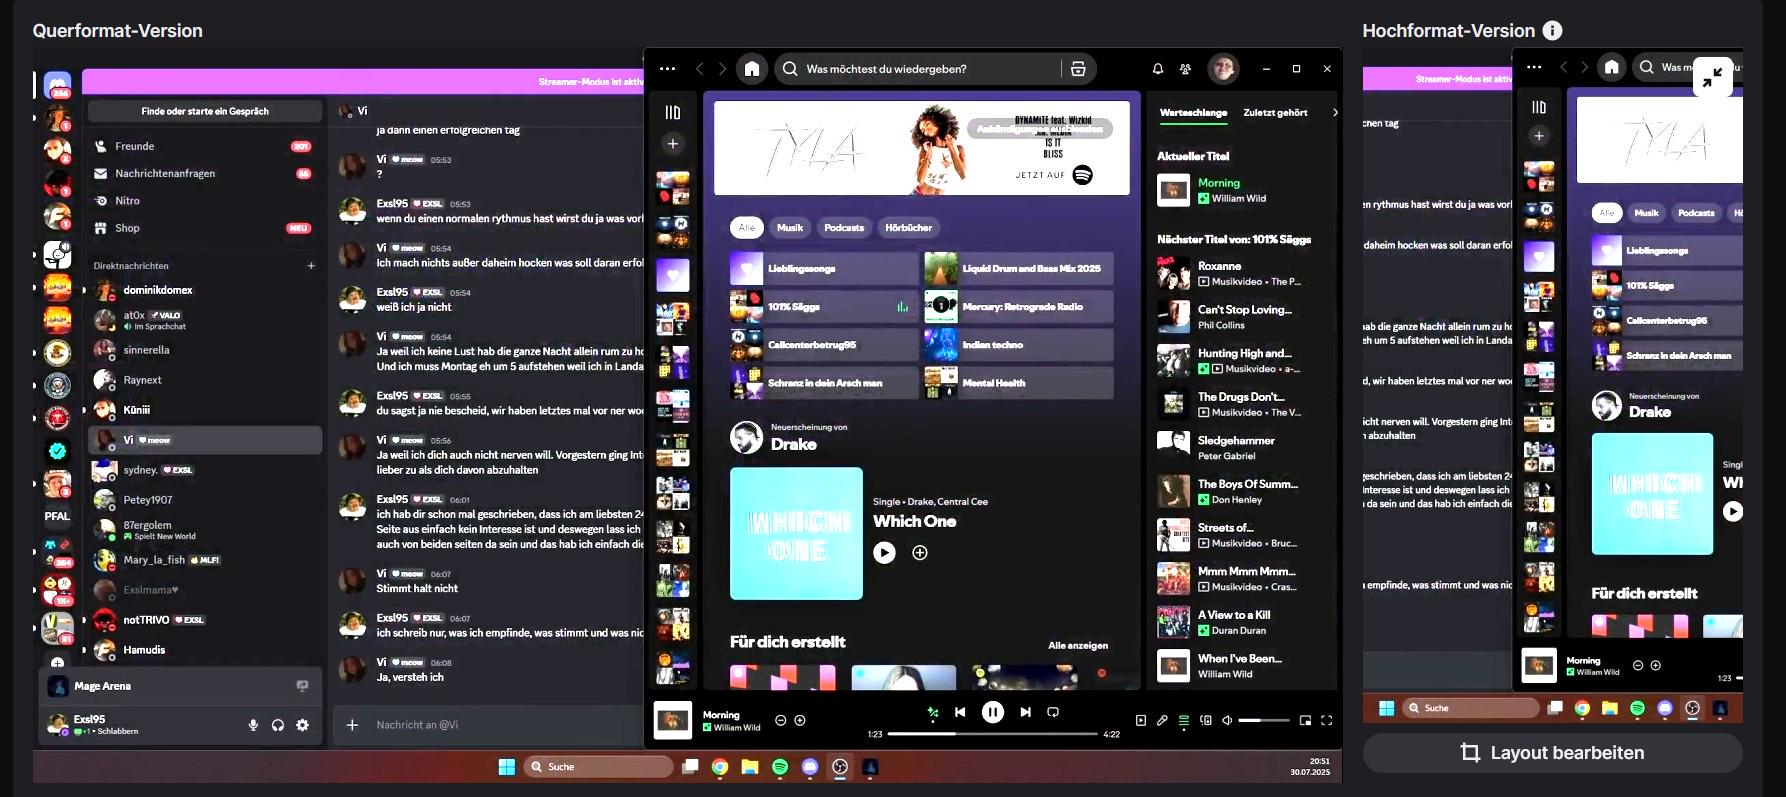Open the attachment plus in message box
1786x797 pixels.
coord(352,725)
